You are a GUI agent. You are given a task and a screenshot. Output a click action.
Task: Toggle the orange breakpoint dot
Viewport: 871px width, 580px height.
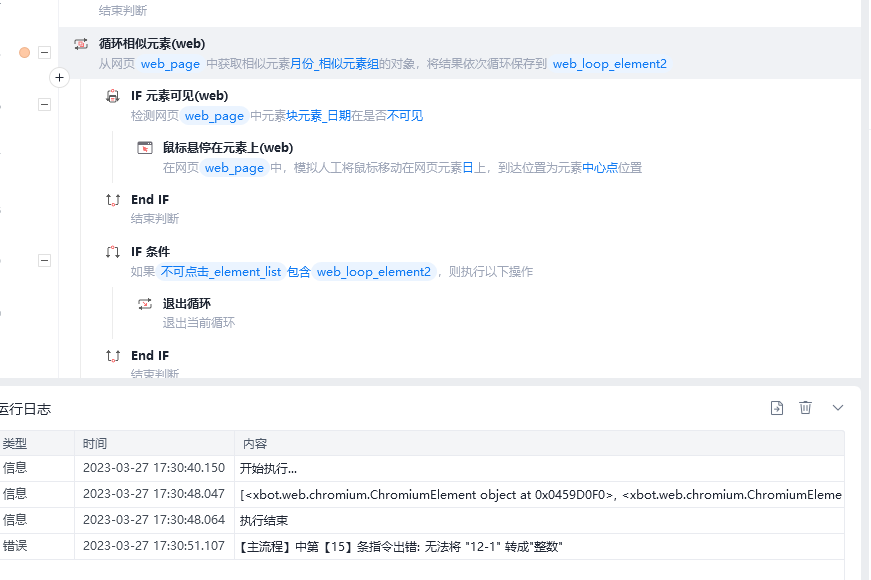click(x=24, y=52)
